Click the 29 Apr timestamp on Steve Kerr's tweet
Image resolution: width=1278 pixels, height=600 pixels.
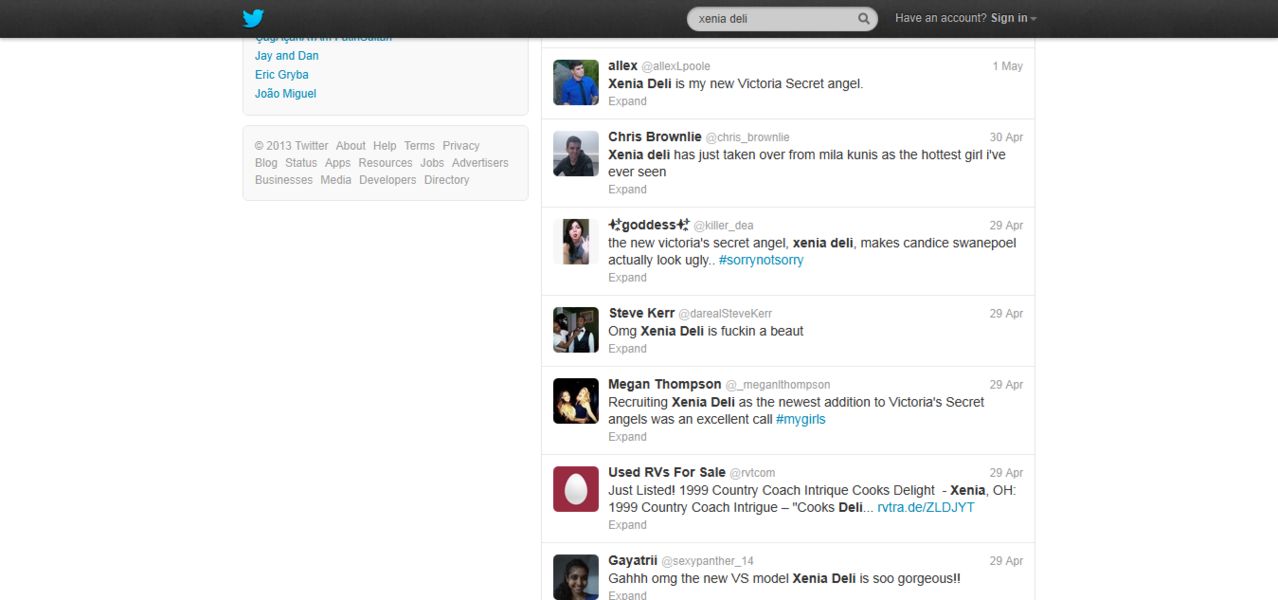[1006, 313]
